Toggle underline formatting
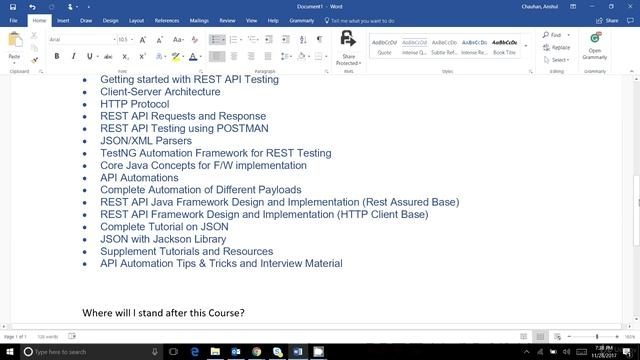The height and width of the screenshot is (360, 640). [x=89, y=56]
